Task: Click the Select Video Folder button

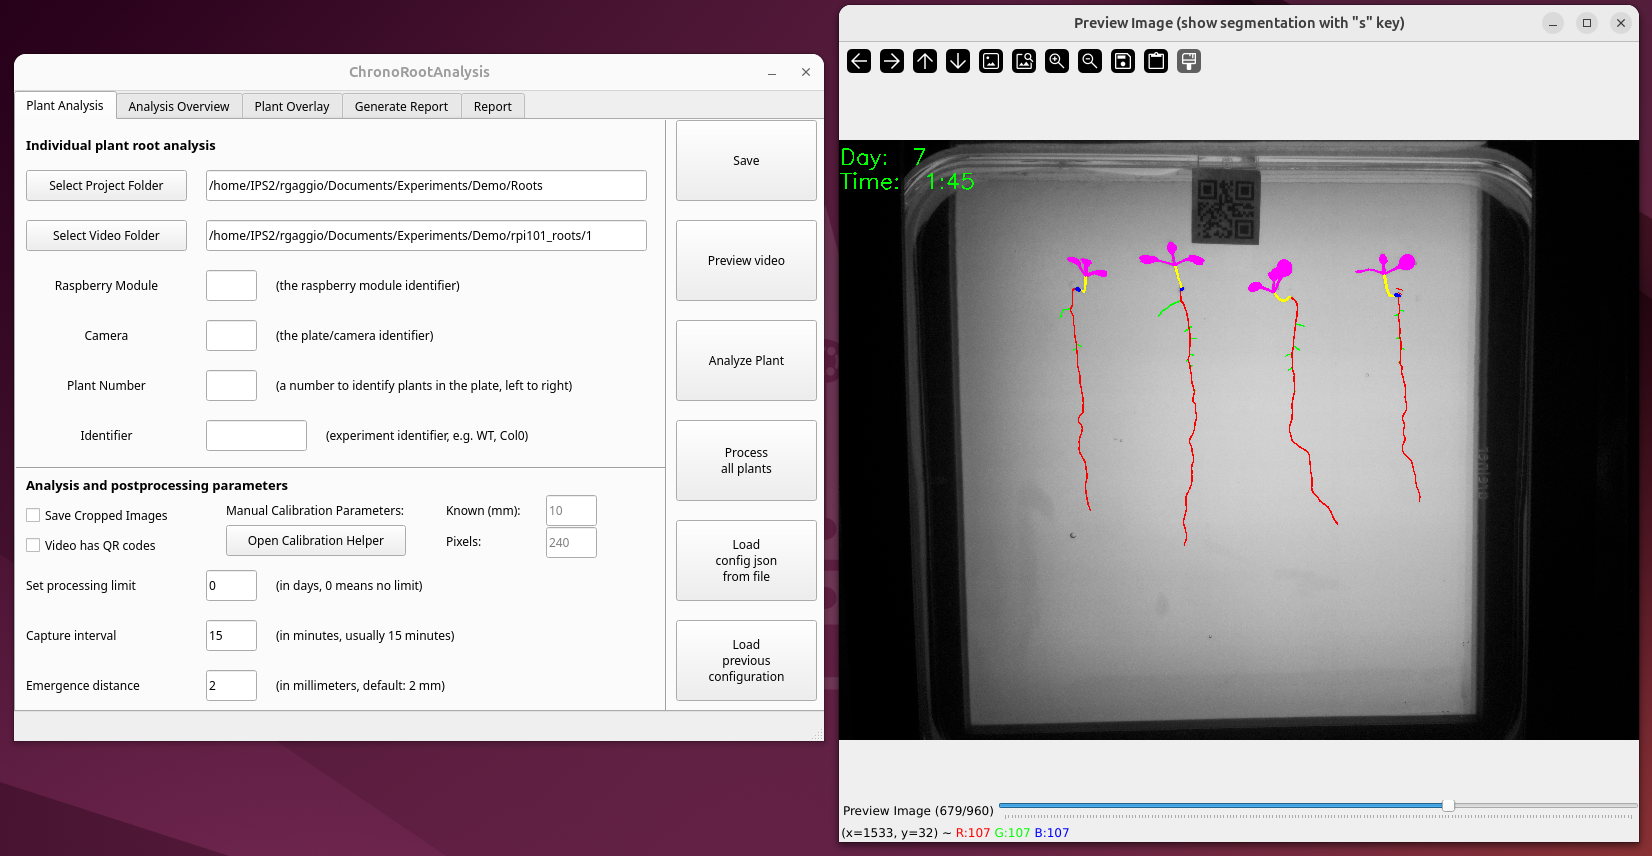Action: pyautogui.click(x=106, y=236)
